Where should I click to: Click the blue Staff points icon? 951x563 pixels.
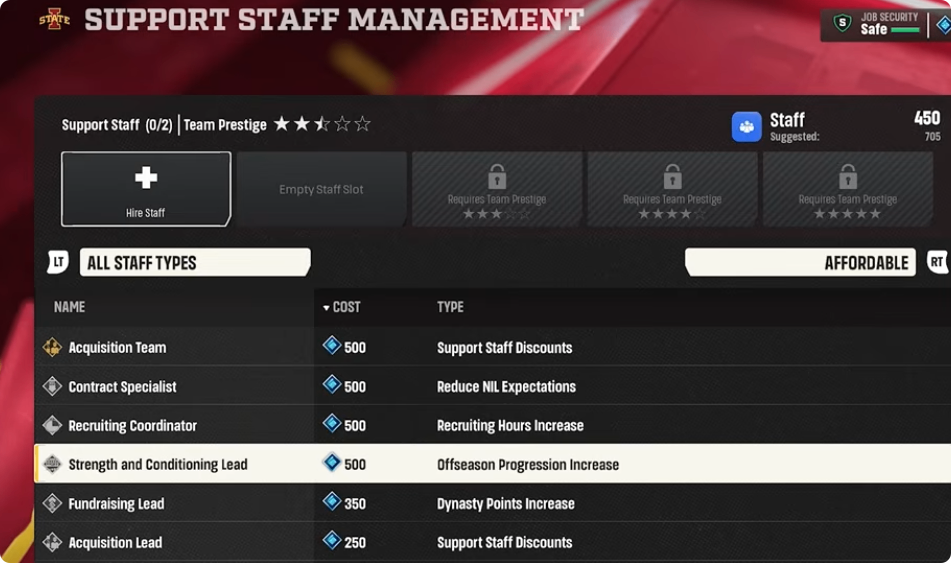tap(747, 127)
